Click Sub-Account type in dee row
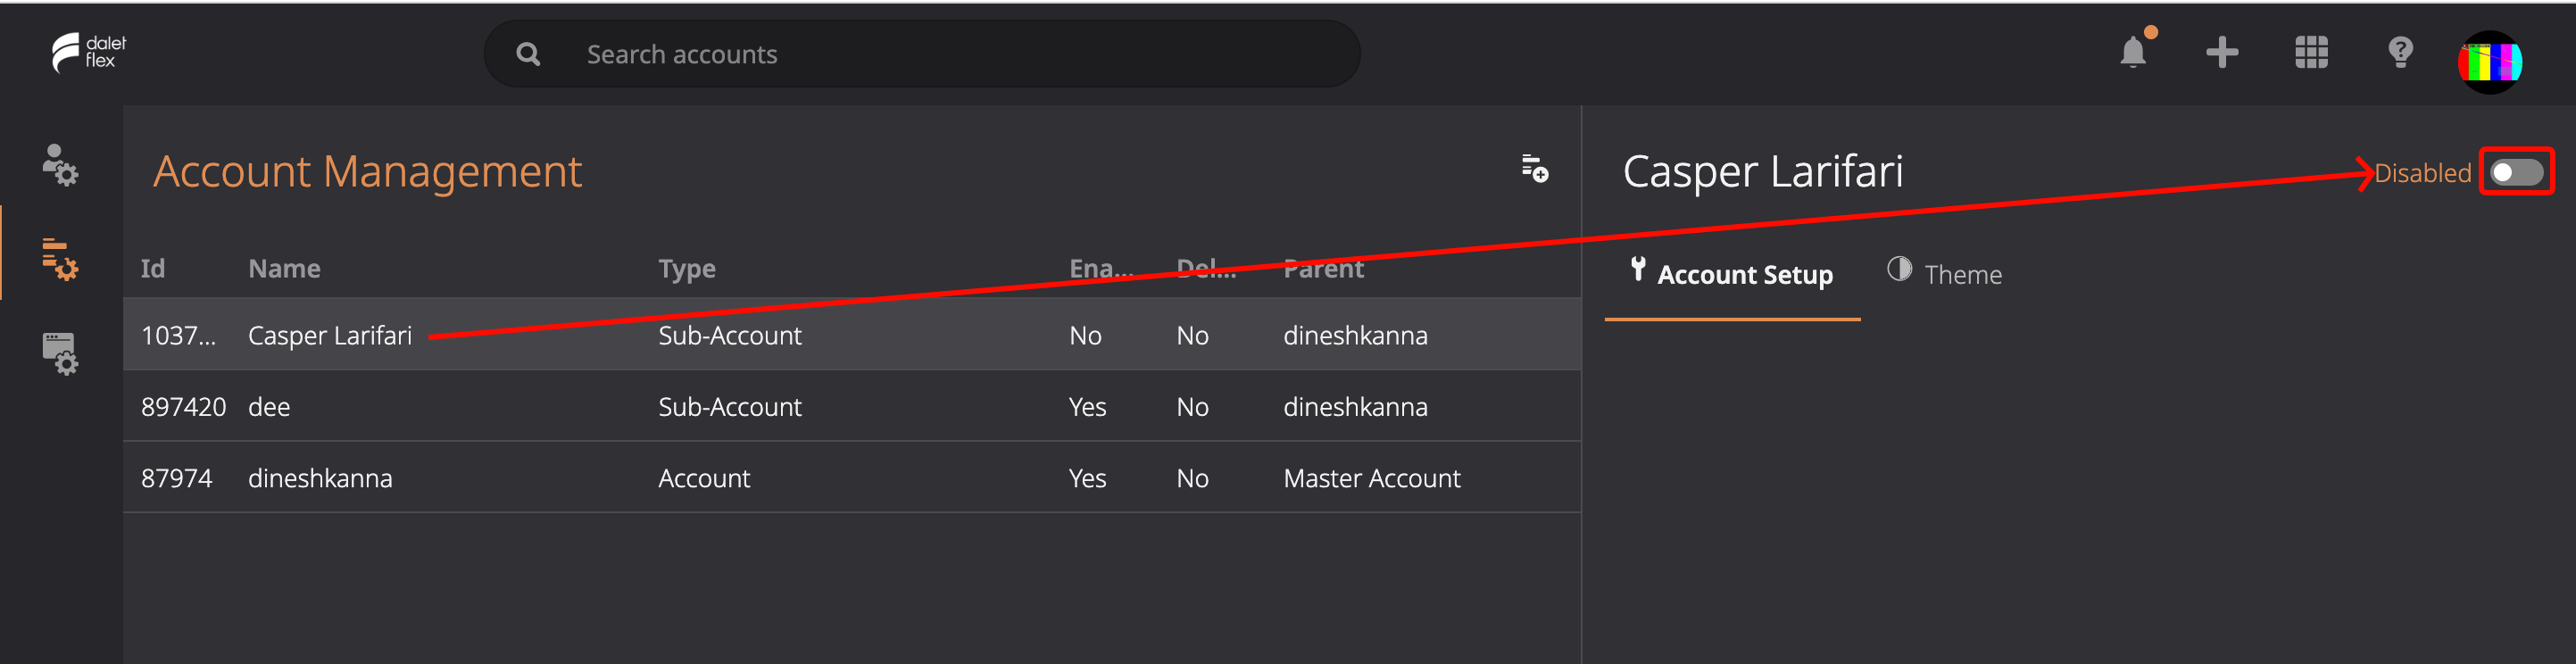The height and width of the screenshot is (664, 2576). click(729, 407)
